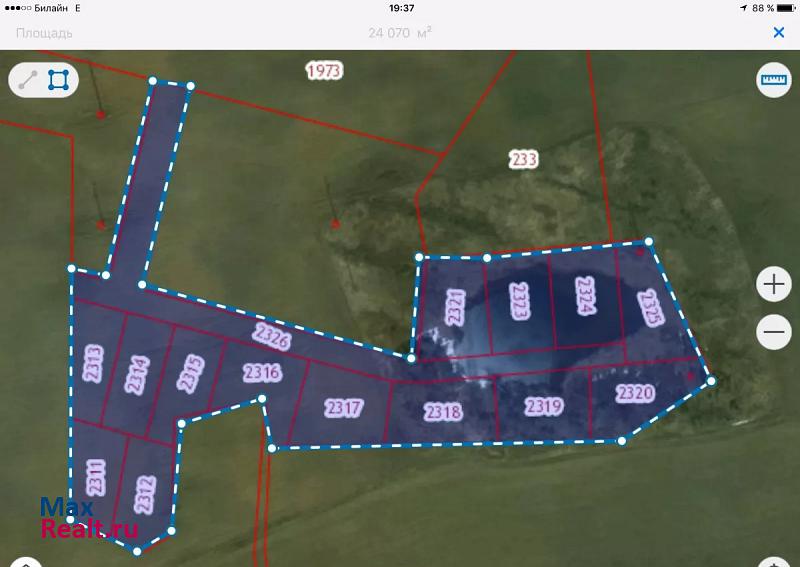Zoom out on the map
This screenshot has height=567, width=800.
[774, 331]
